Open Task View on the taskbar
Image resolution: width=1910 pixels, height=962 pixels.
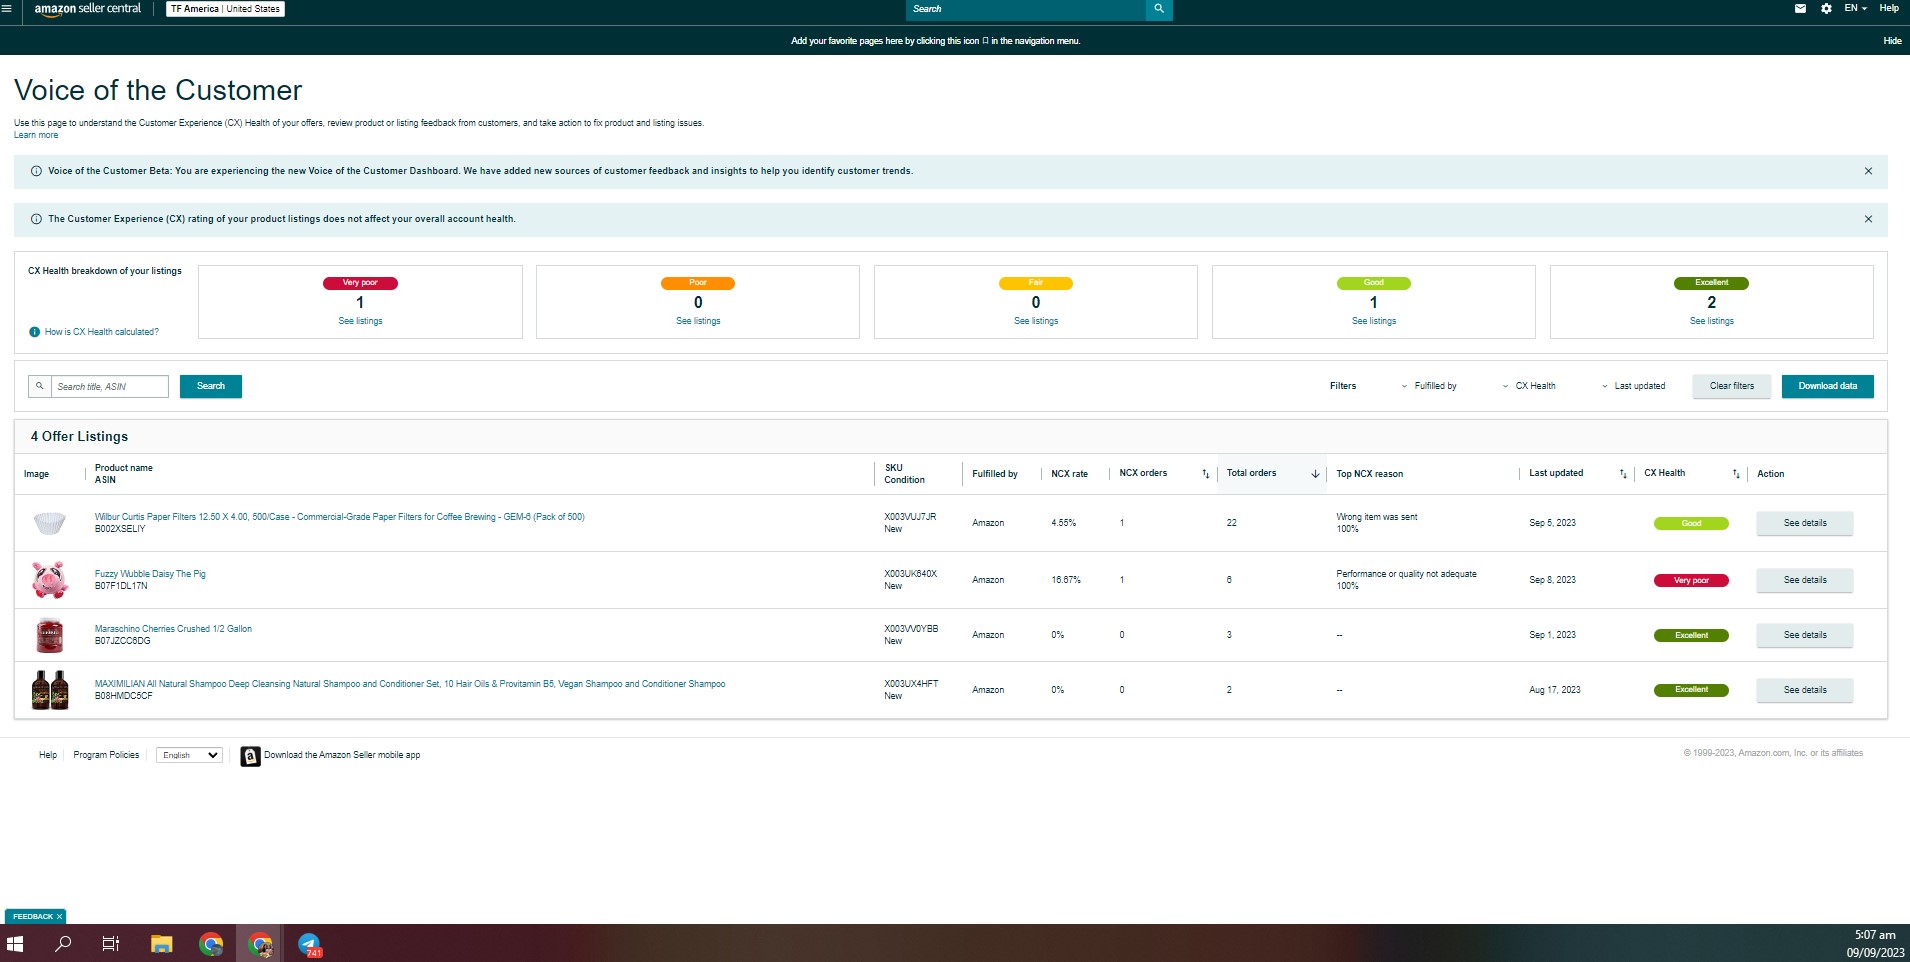(111, 944)
